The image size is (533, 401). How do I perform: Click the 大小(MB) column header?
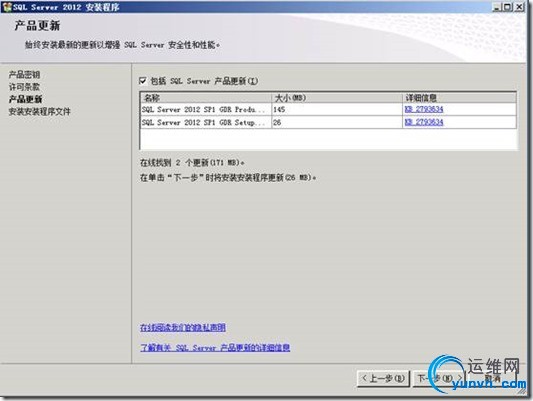point(337,98)
